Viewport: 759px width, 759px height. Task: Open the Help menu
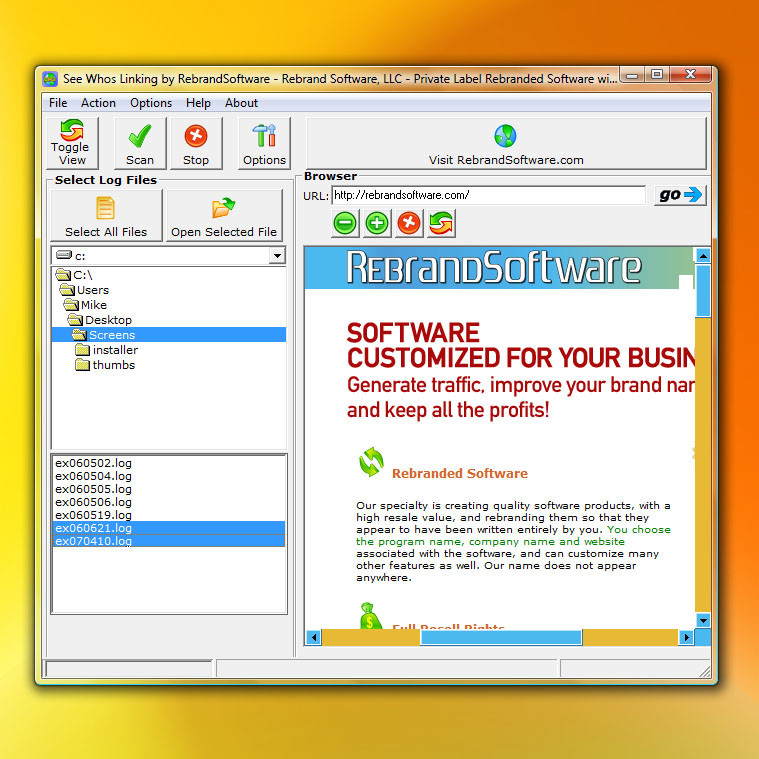pyautogui.click(x=198, y=103)
